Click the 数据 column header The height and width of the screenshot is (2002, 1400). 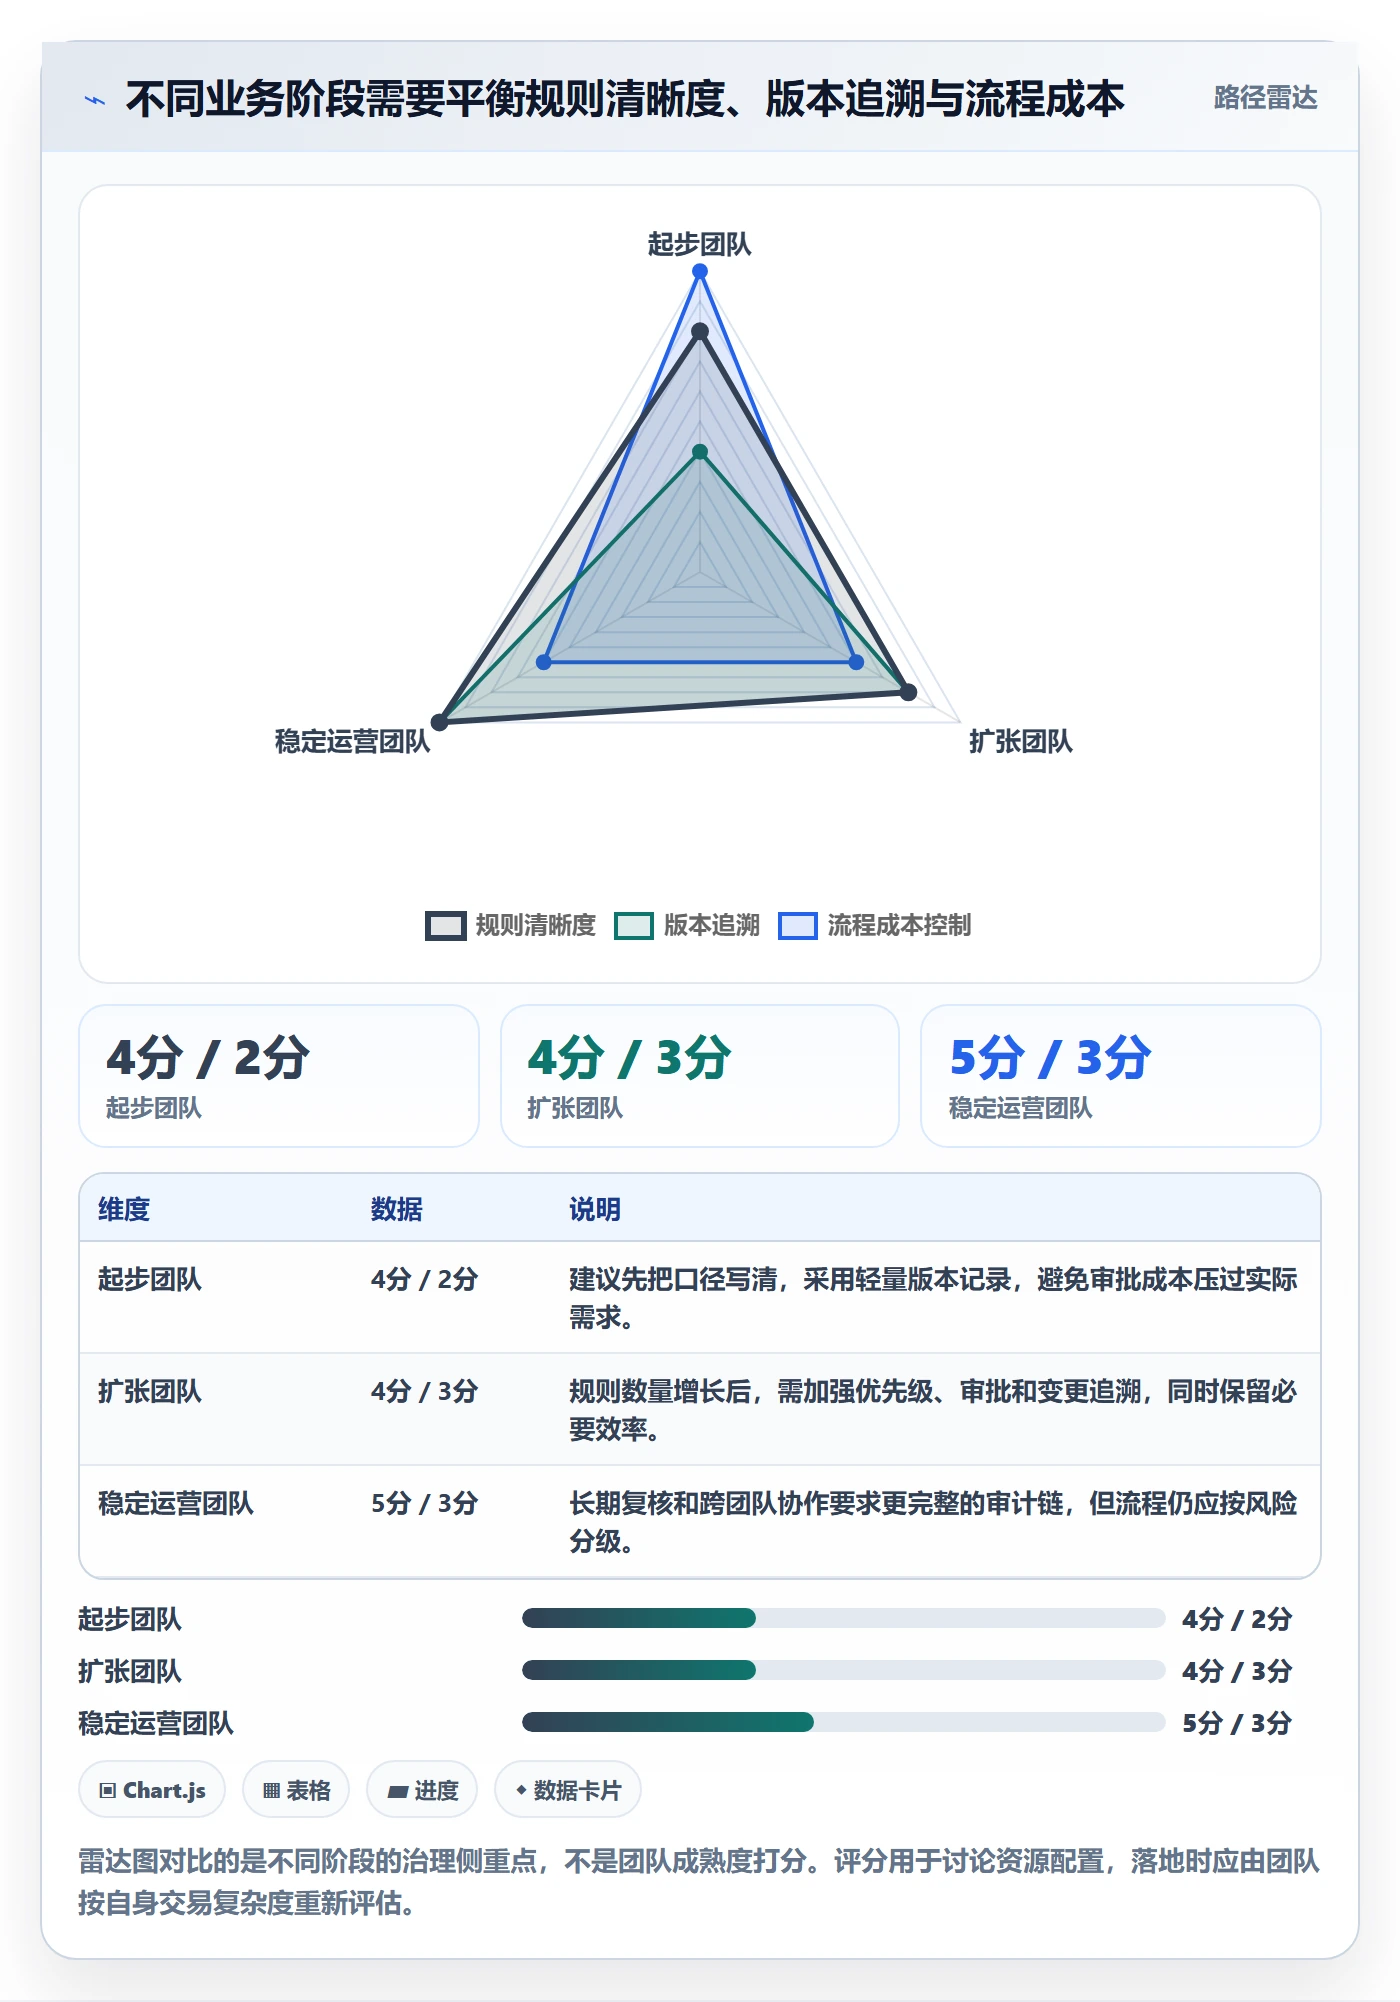(x=397, y=1209)
